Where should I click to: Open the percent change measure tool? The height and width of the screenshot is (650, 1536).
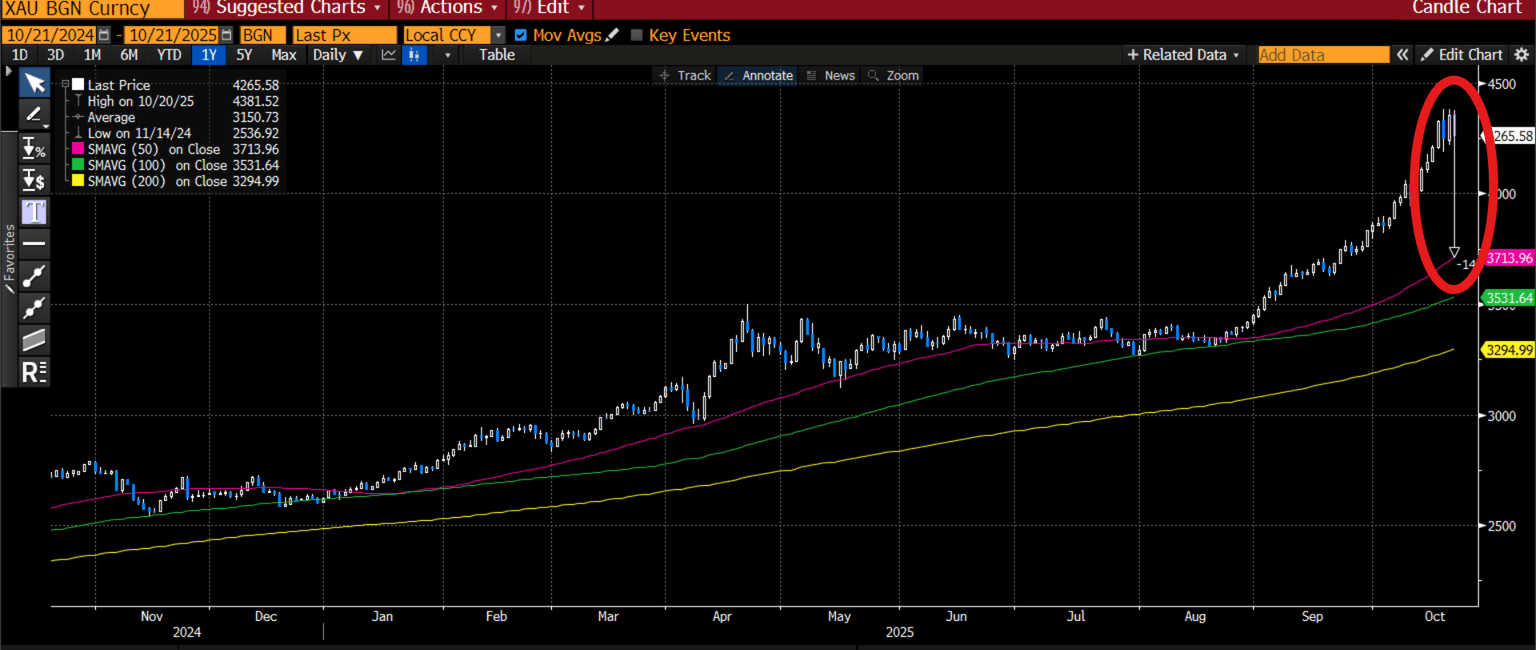pos(34,147)
